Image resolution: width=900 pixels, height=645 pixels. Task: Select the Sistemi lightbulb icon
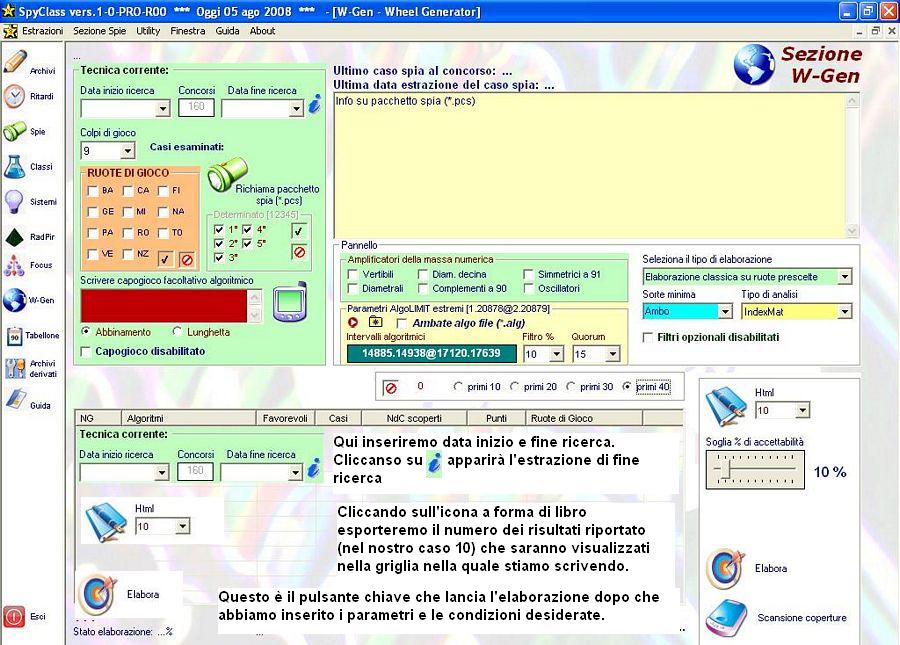(x=15, y=202)
